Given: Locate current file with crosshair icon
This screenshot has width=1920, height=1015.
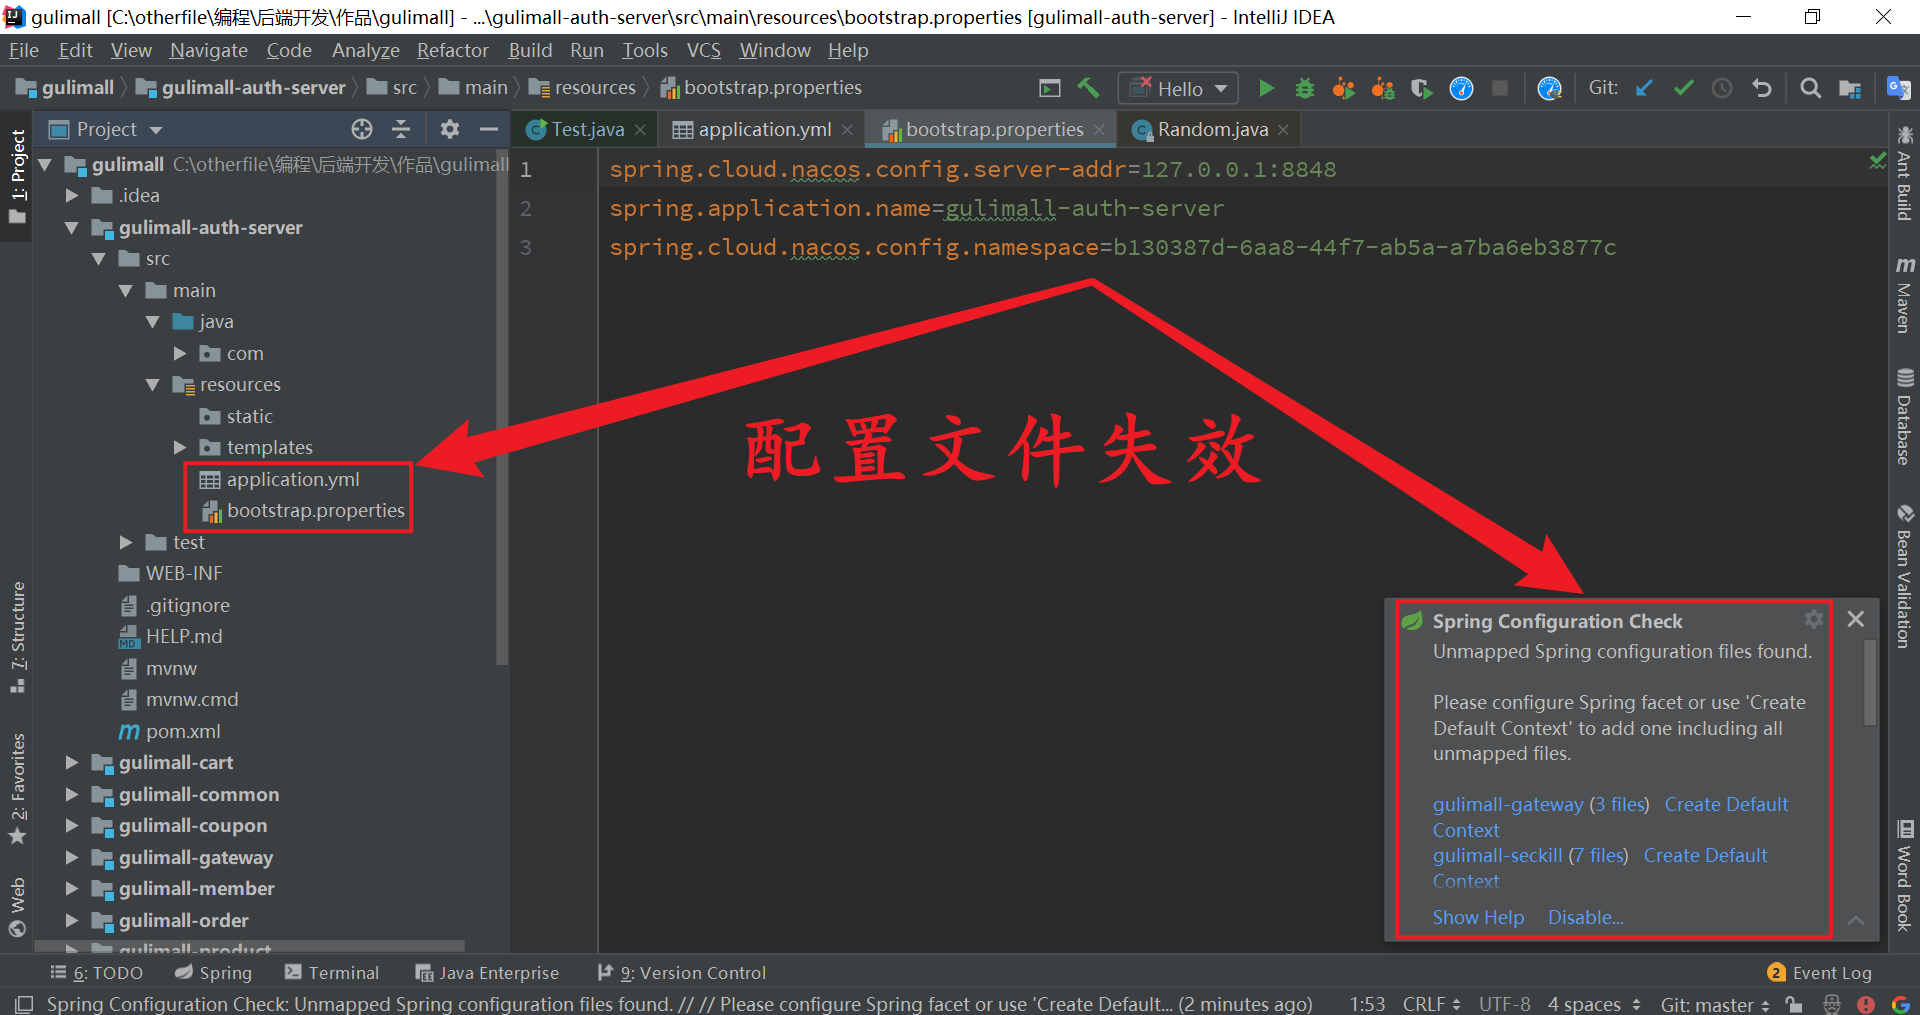Looking at the screenshot, I should (362, 129).
